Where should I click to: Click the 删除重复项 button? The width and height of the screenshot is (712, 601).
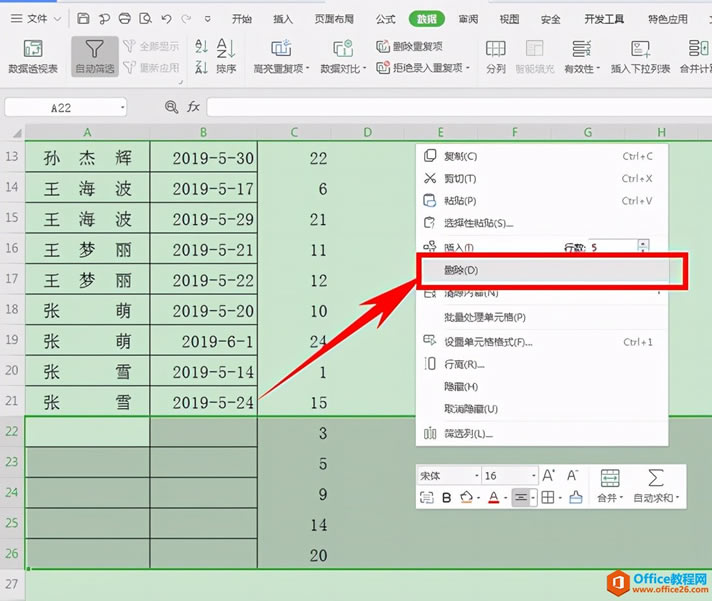pos(409,46)
